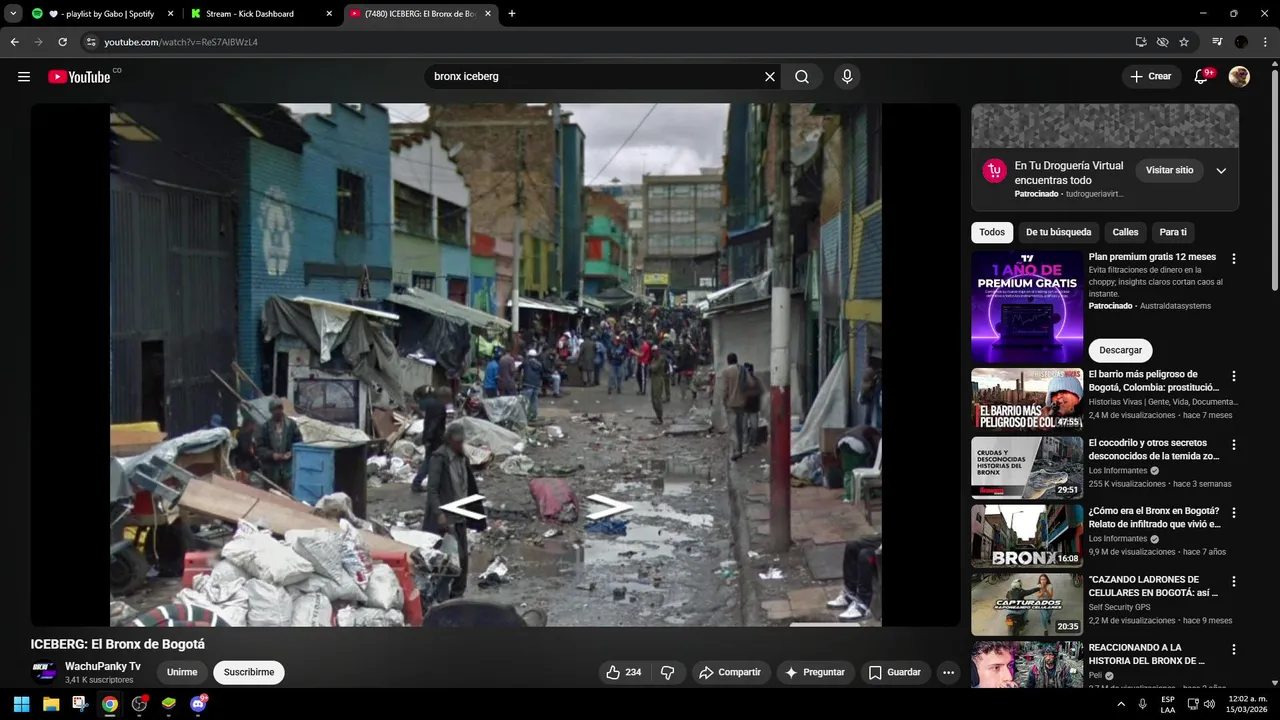Like the video with thumbs up
Screen dimensions: 1280x720
[x=624, y=673]
